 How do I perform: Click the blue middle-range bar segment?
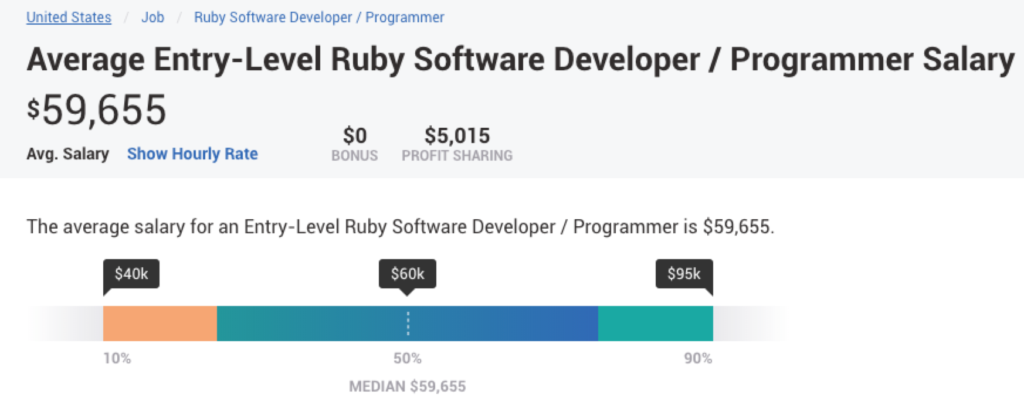[x=500, y=324]
